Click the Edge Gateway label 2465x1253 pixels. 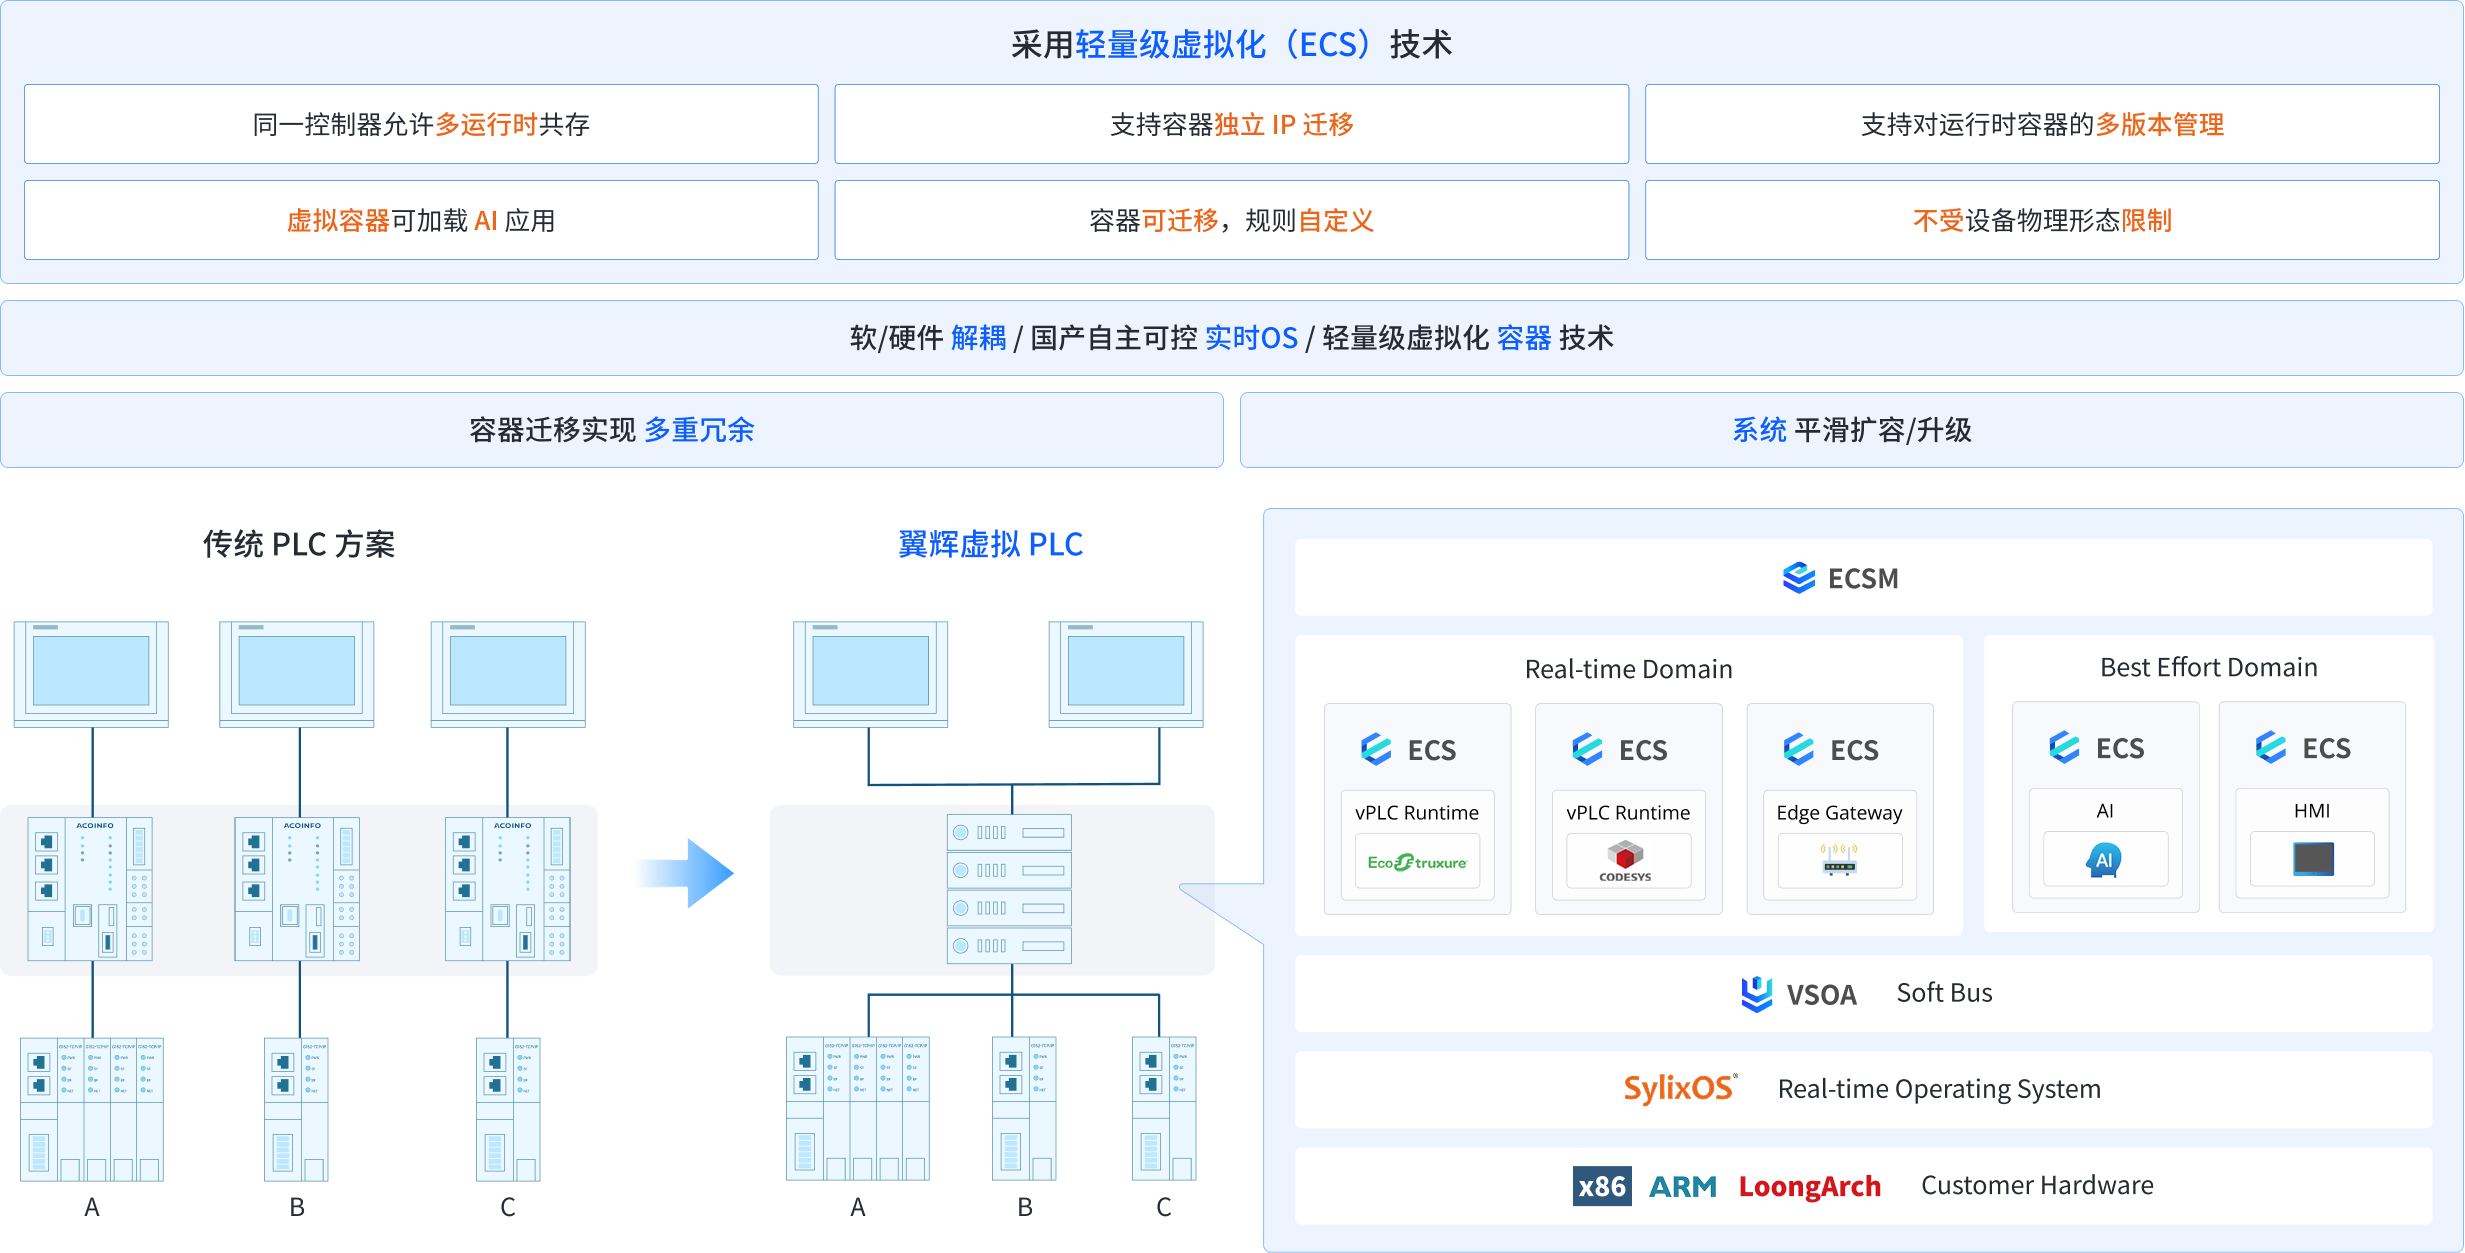coord(1839,813)
